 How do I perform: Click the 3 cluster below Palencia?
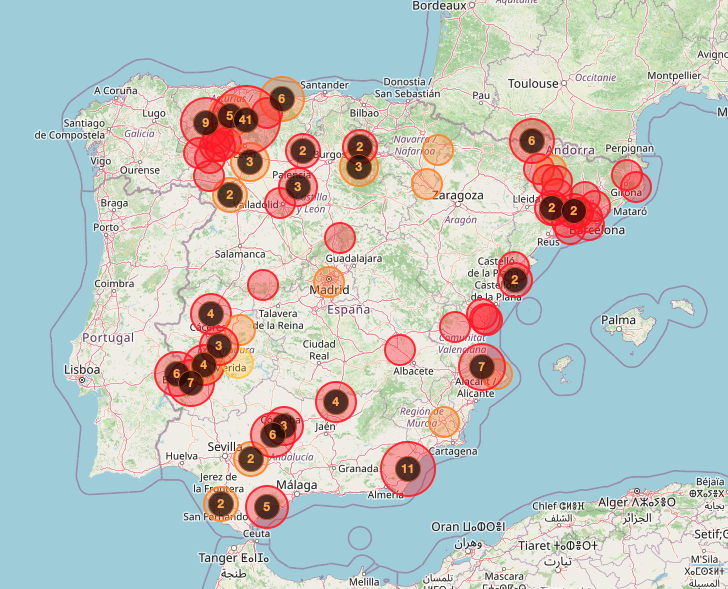(298, 187)
